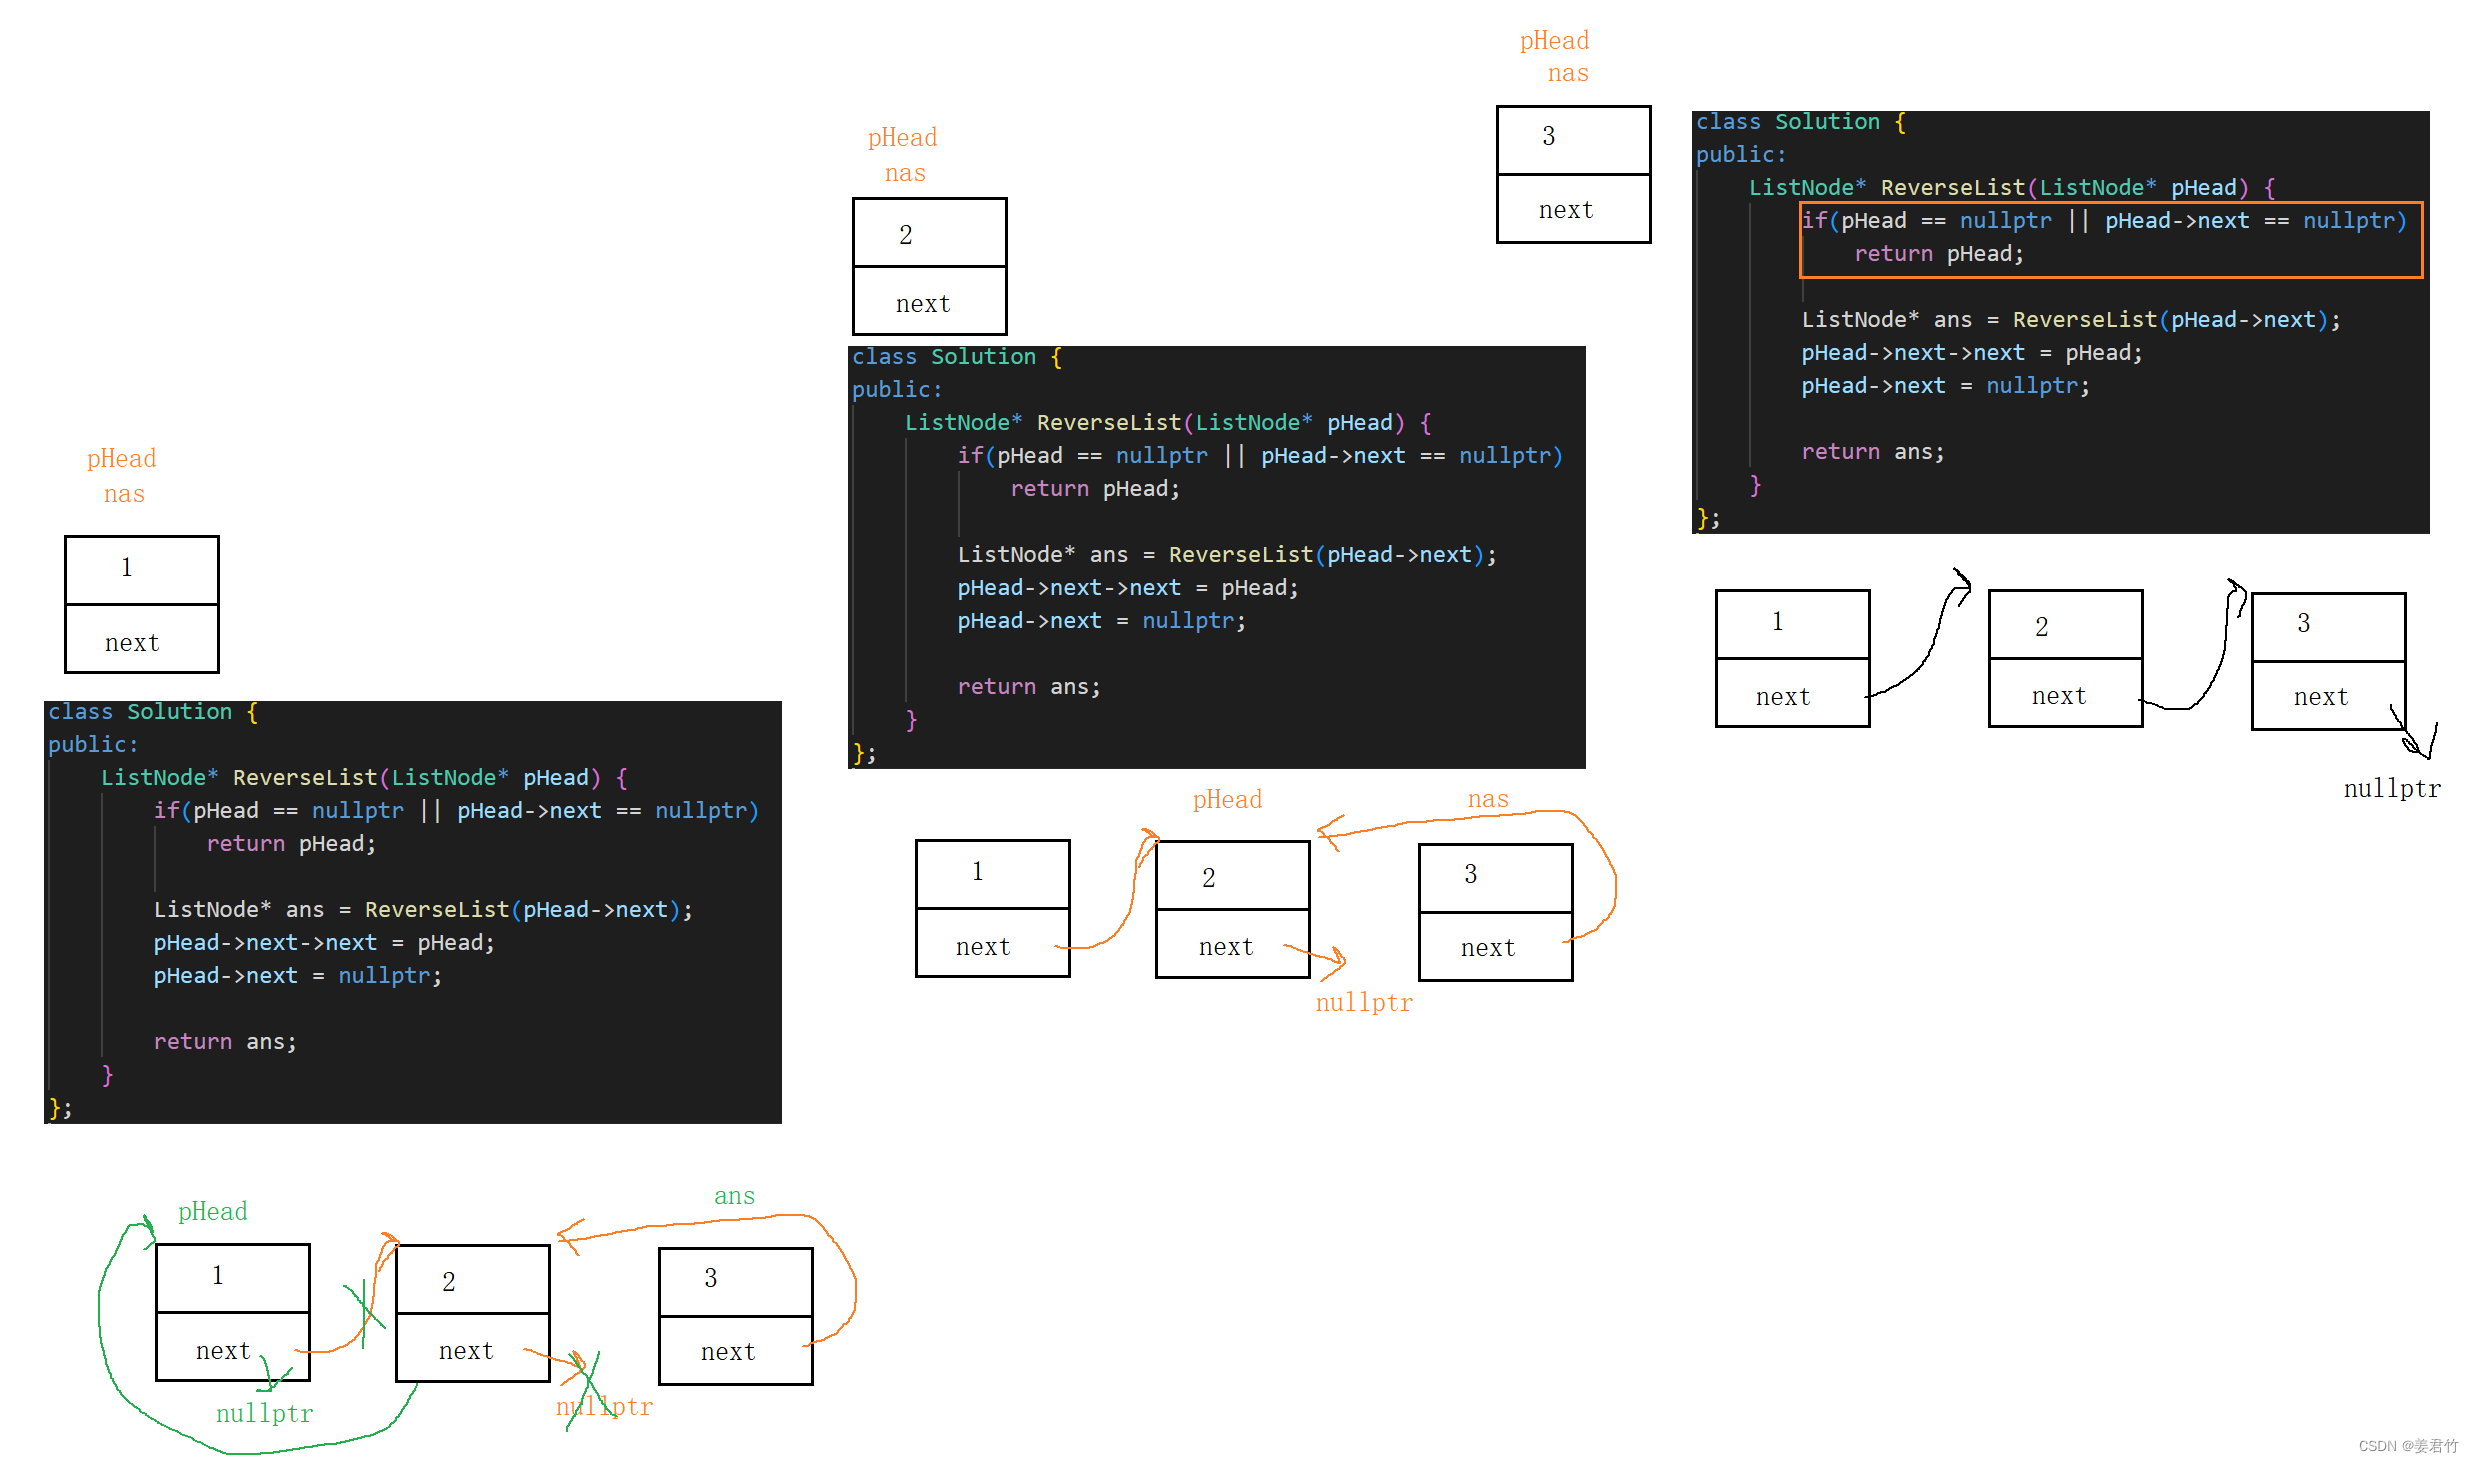Click "pHead" above the standalone node 3
This screenshot has width=2474, height=1463.
coord(1554,41)
